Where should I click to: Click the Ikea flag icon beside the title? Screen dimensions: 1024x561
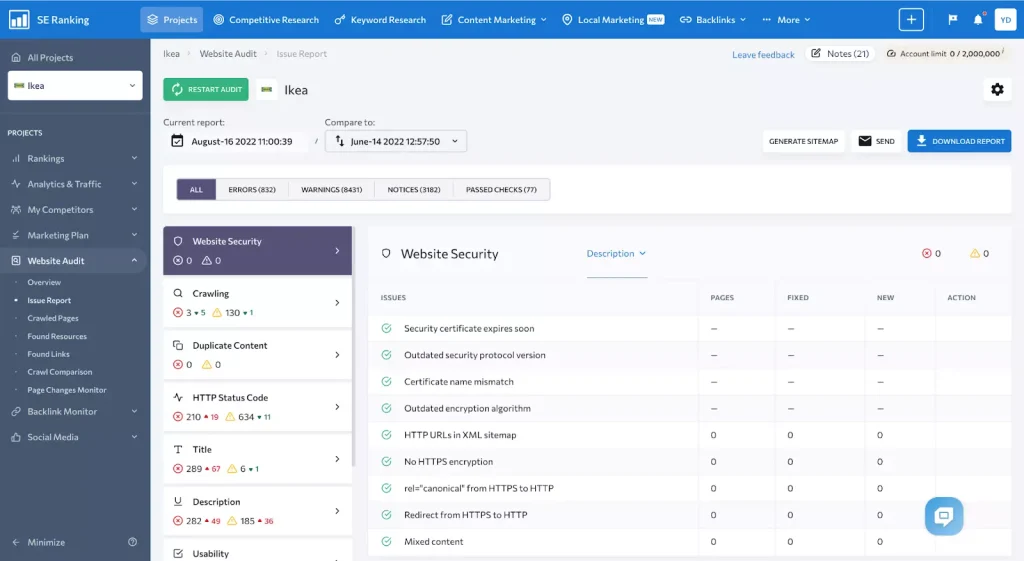[266, 89]
